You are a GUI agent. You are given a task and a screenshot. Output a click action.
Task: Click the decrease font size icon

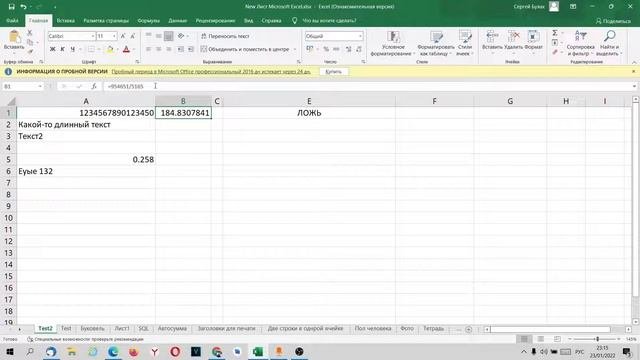[133, 36]
